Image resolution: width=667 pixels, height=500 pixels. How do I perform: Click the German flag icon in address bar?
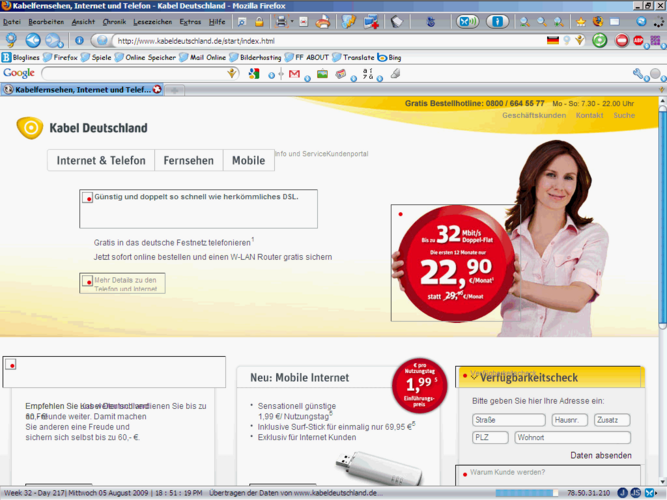pos(553,41)
